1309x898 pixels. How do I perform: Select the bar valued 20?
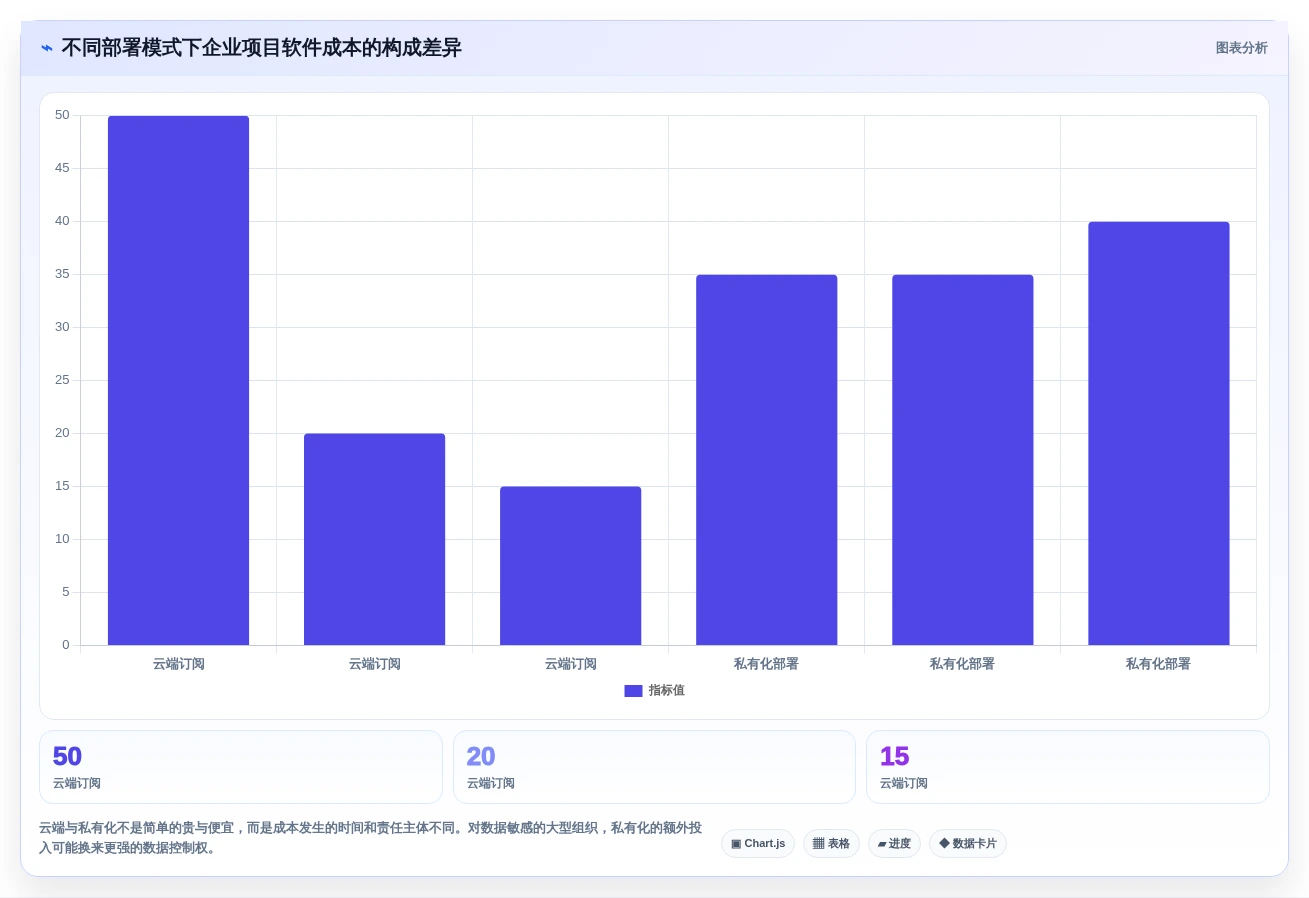coord(374,539)
